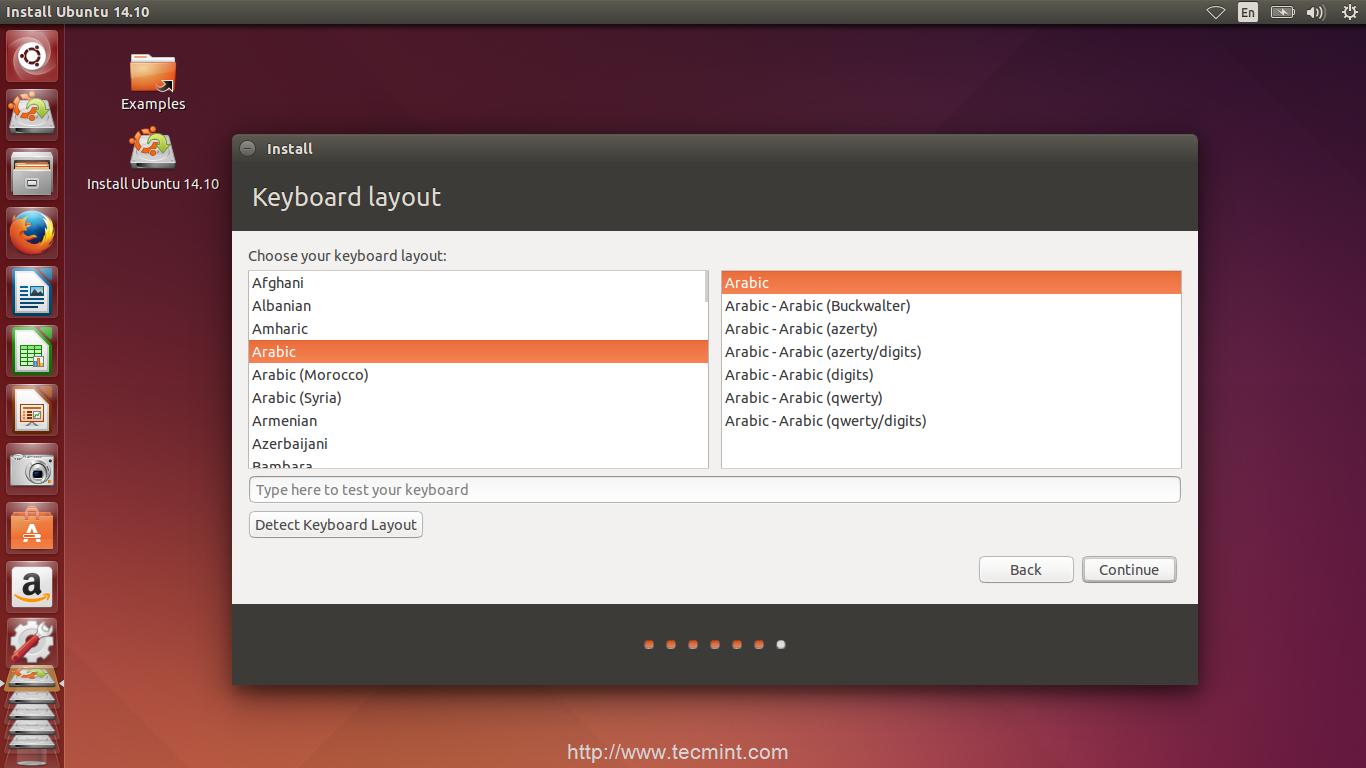Open the En keyboard input indicator

click(x=1248, y=12)
